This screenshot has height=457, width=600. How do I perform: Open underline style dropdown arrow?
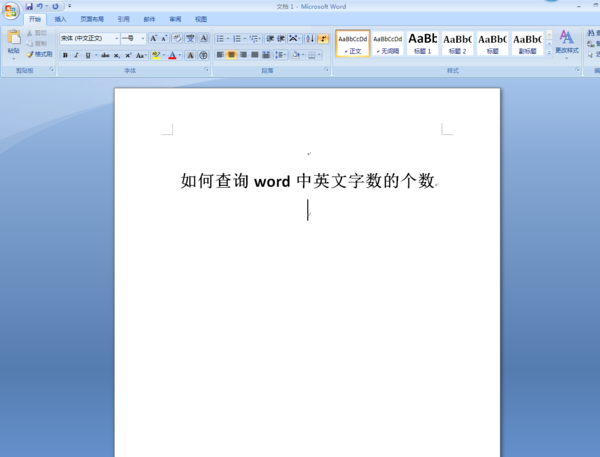96,55
